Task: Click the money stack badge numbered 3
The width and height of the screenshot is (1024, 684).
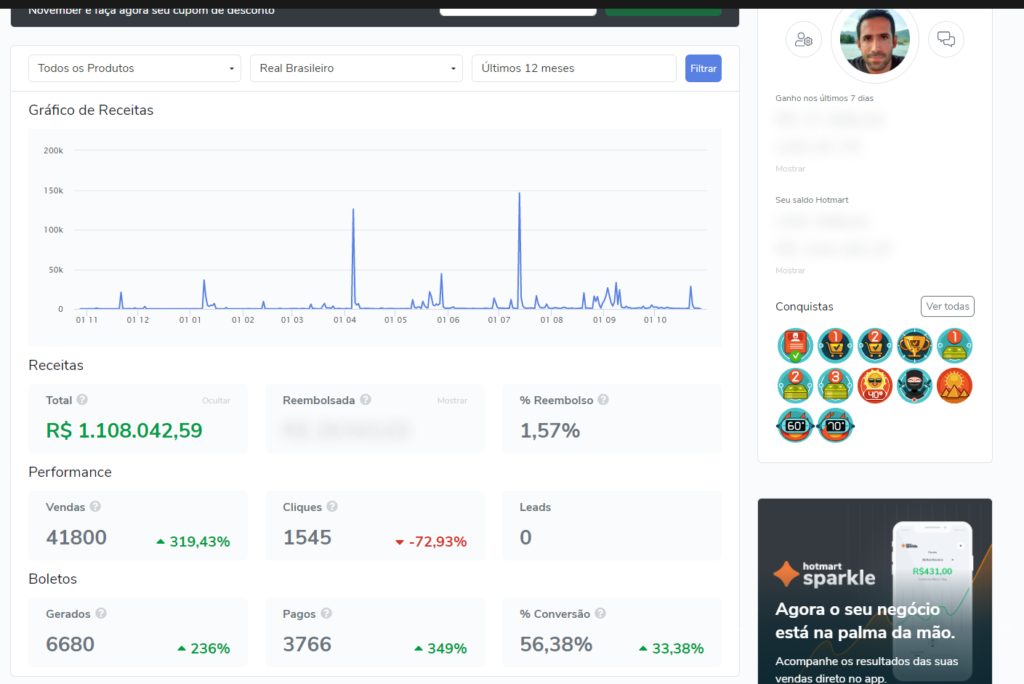Action: pyautogui.click(x=835, y=385)
